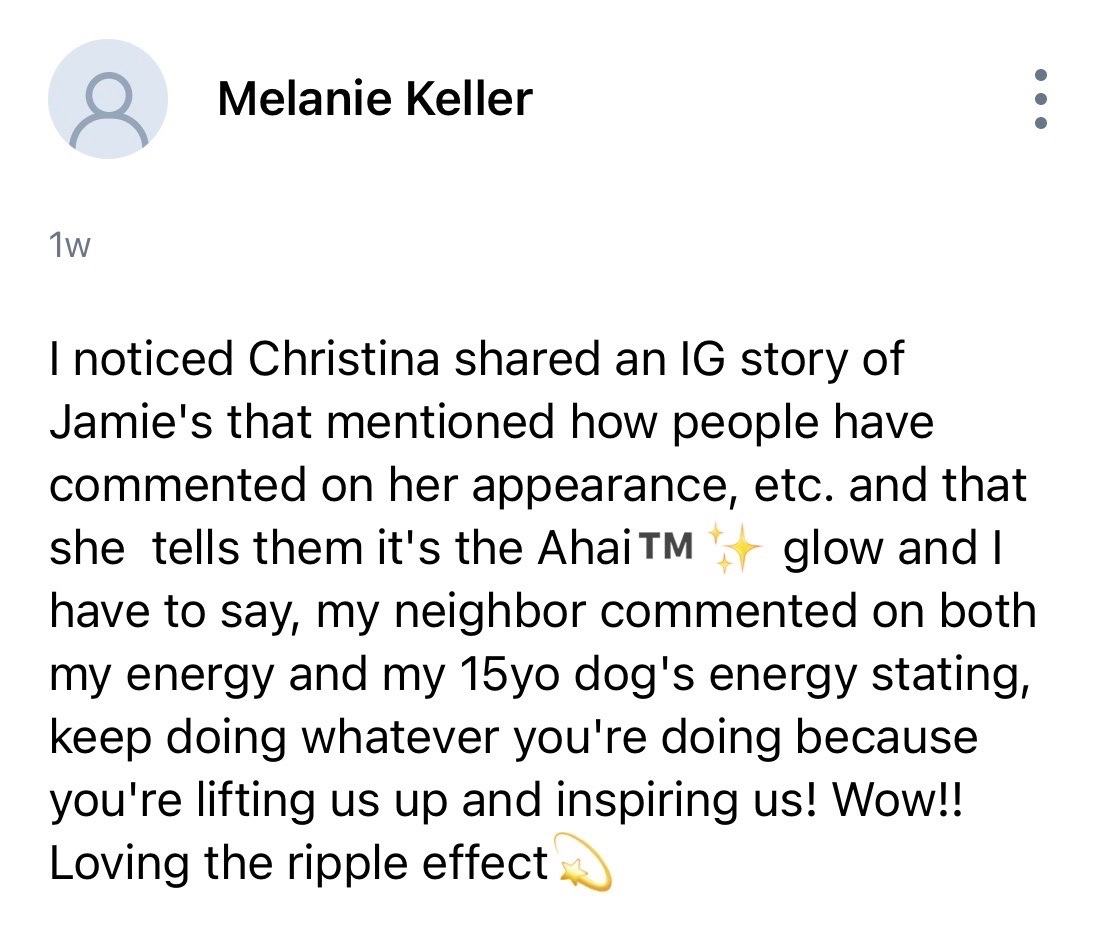
Task: Click the word Ahai in the post
Action: point(585,547)
